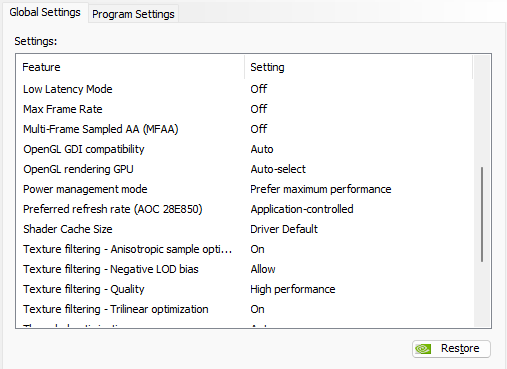The image size is (507, 369).
Task: Click the Setting column header
Action: (358, 67)
